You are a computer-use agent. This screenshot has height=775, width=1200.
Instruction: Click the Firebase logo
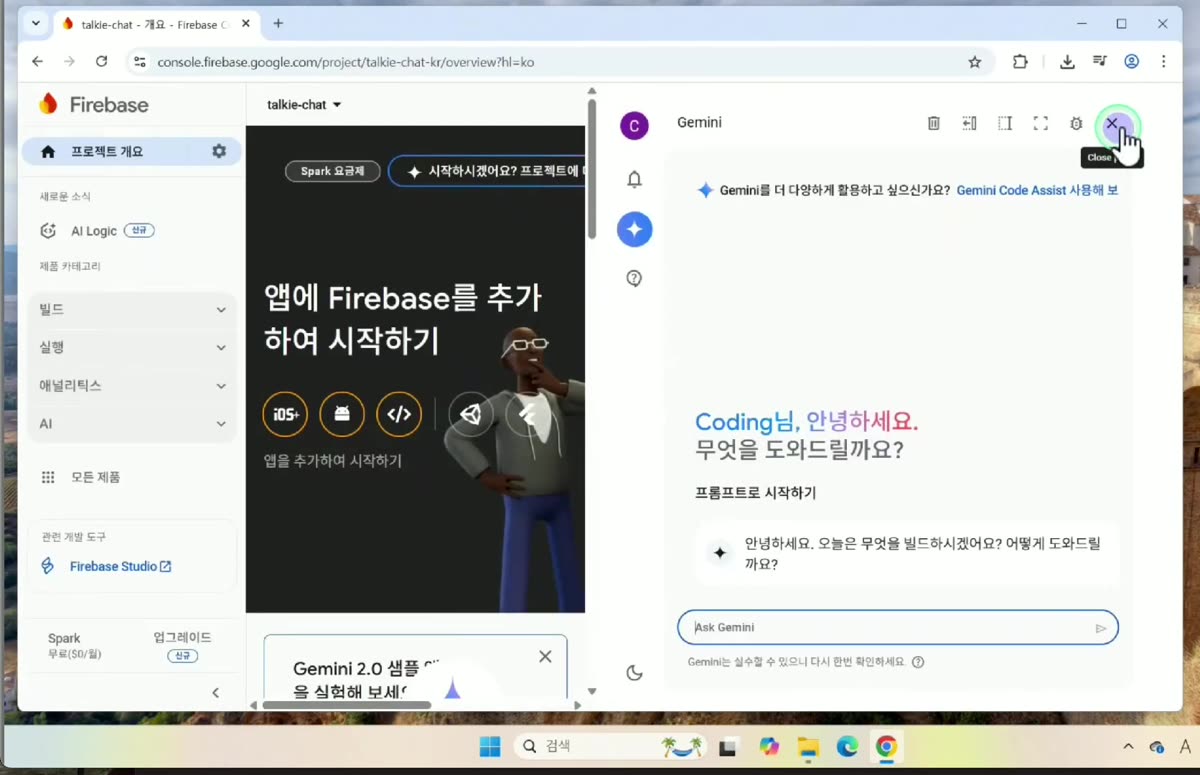tap(93, 104)
